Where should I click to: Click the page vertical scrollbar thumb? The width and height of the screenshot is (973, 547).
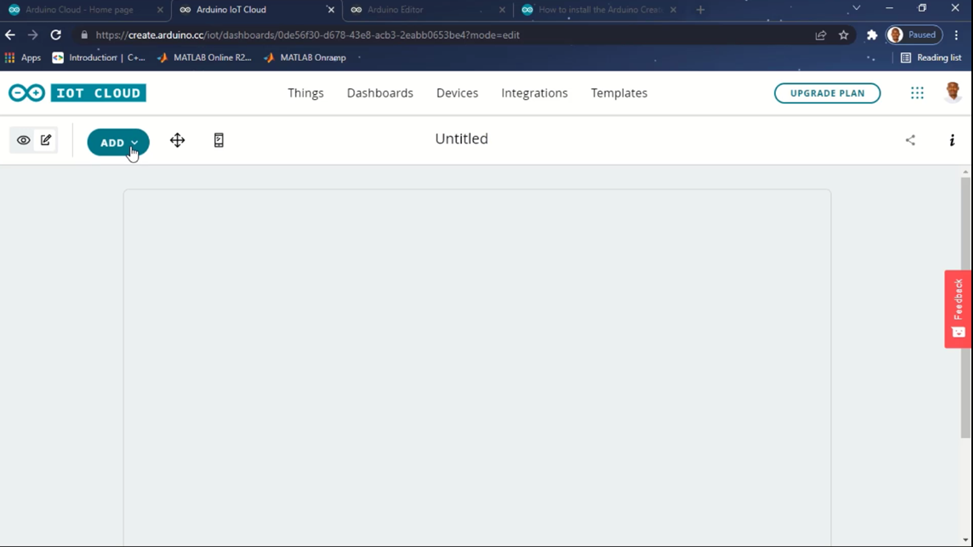[965, 307]
